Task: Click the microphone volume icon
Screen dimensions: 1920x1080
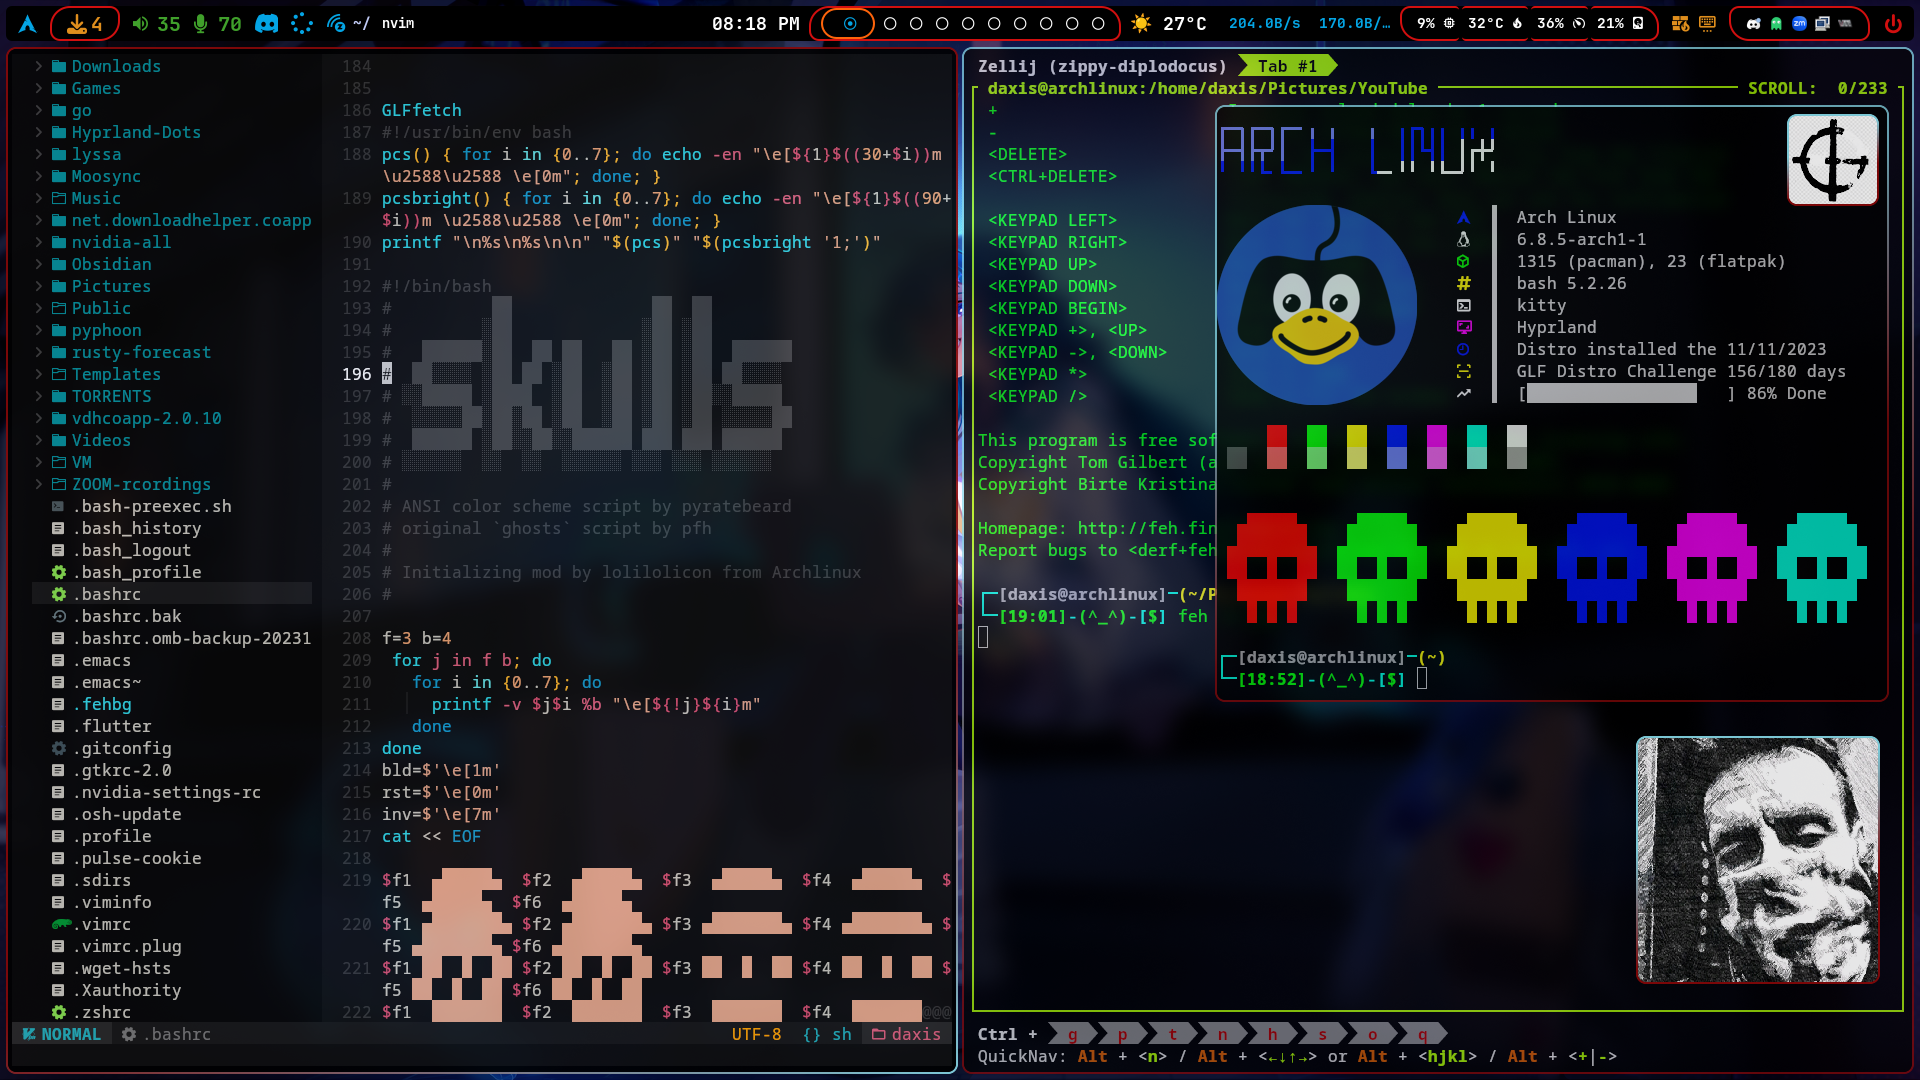Action: pos(201,24)
